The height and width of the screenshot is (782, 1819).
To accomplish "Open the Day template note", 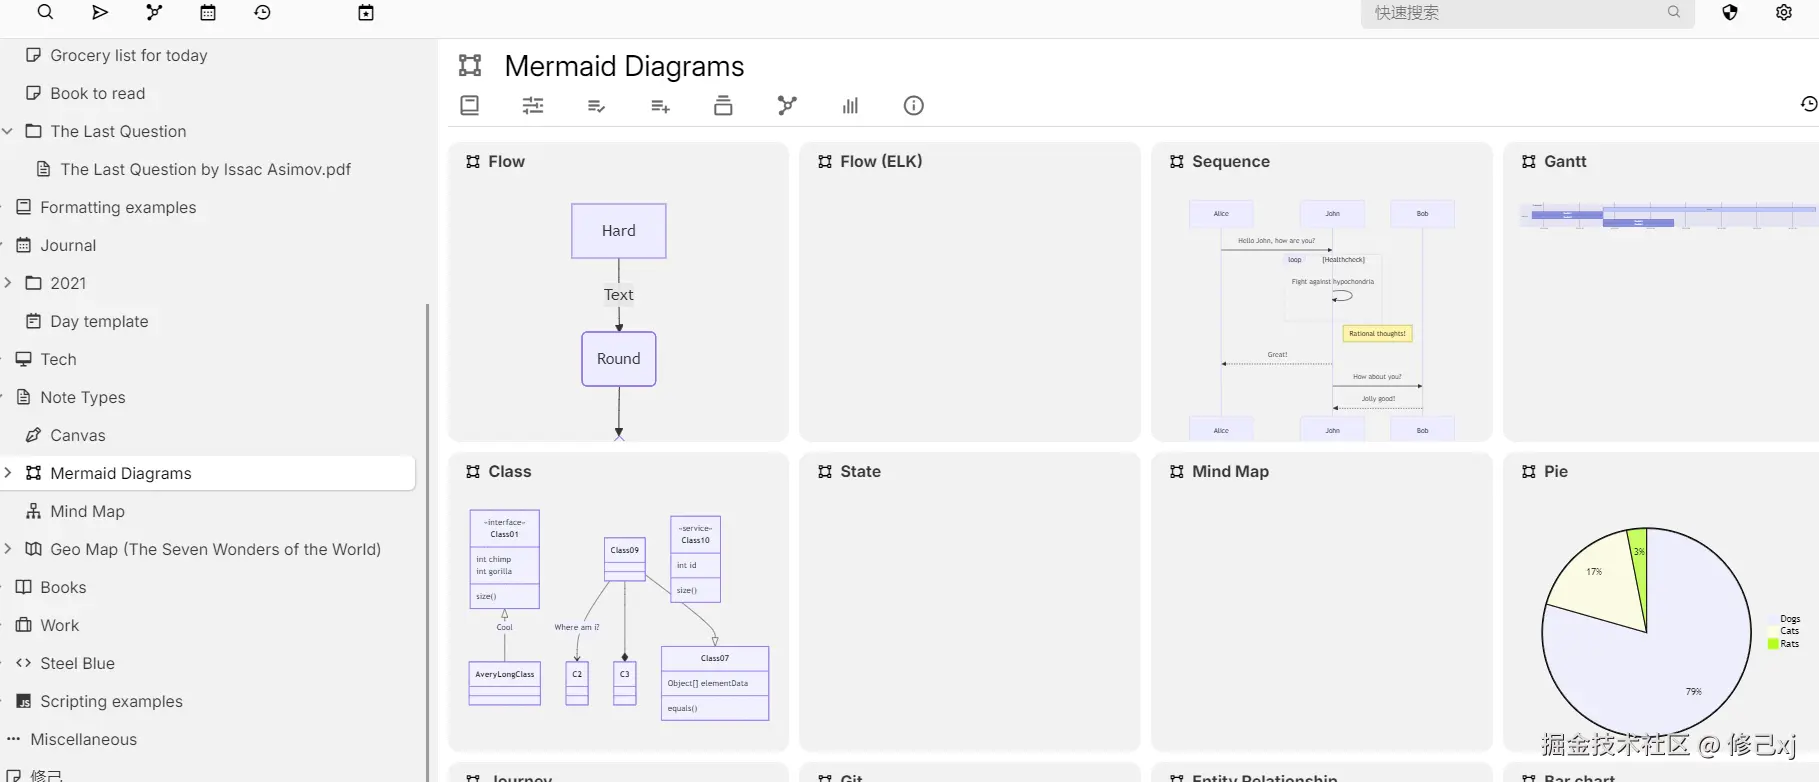I will [x=99, y=322].
